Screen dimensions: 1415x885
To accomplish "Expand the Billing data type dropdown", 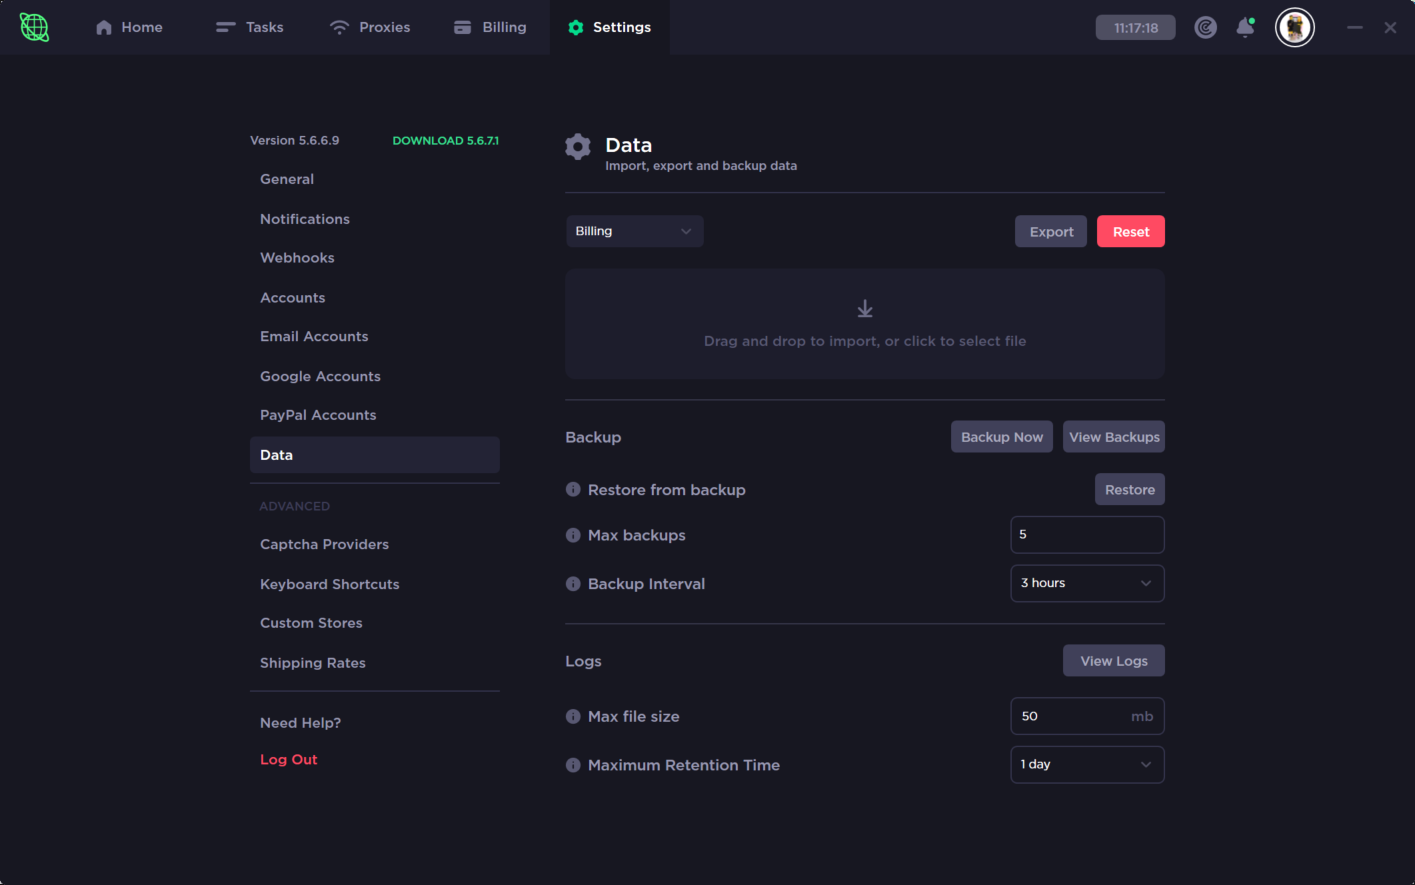I will click(634, 231).
